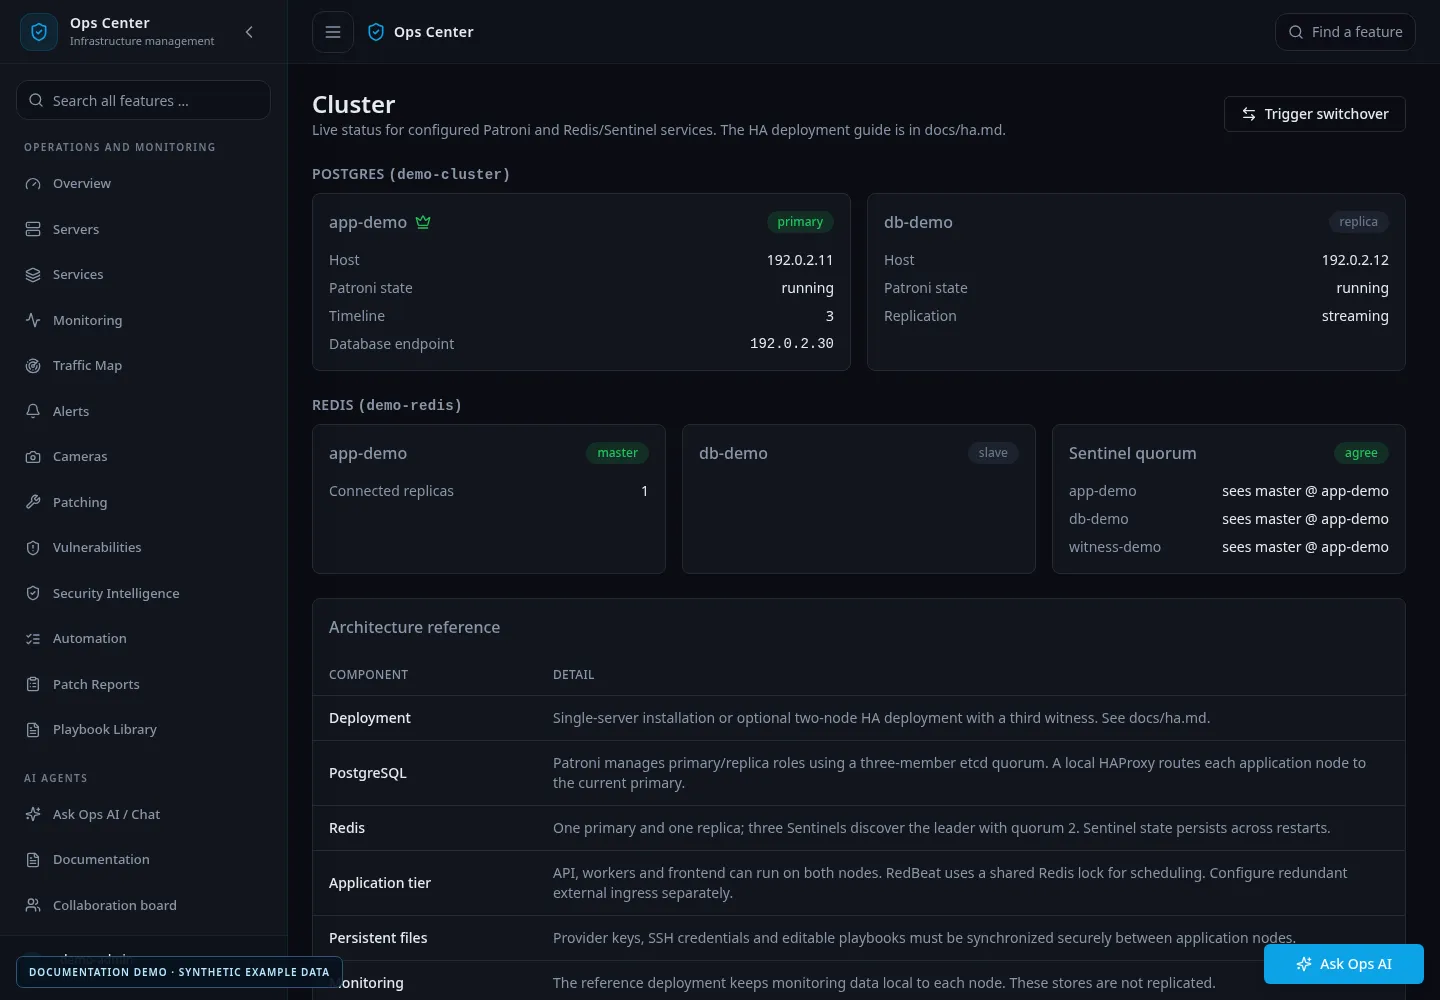
Task: Click the Playbook Library document icon
Action: (x=33, y=730)
